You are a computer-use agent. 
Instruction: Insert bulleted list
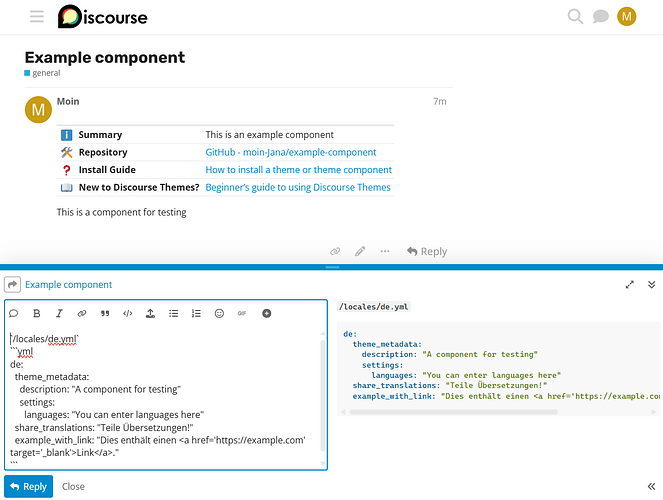click(173, 313)
